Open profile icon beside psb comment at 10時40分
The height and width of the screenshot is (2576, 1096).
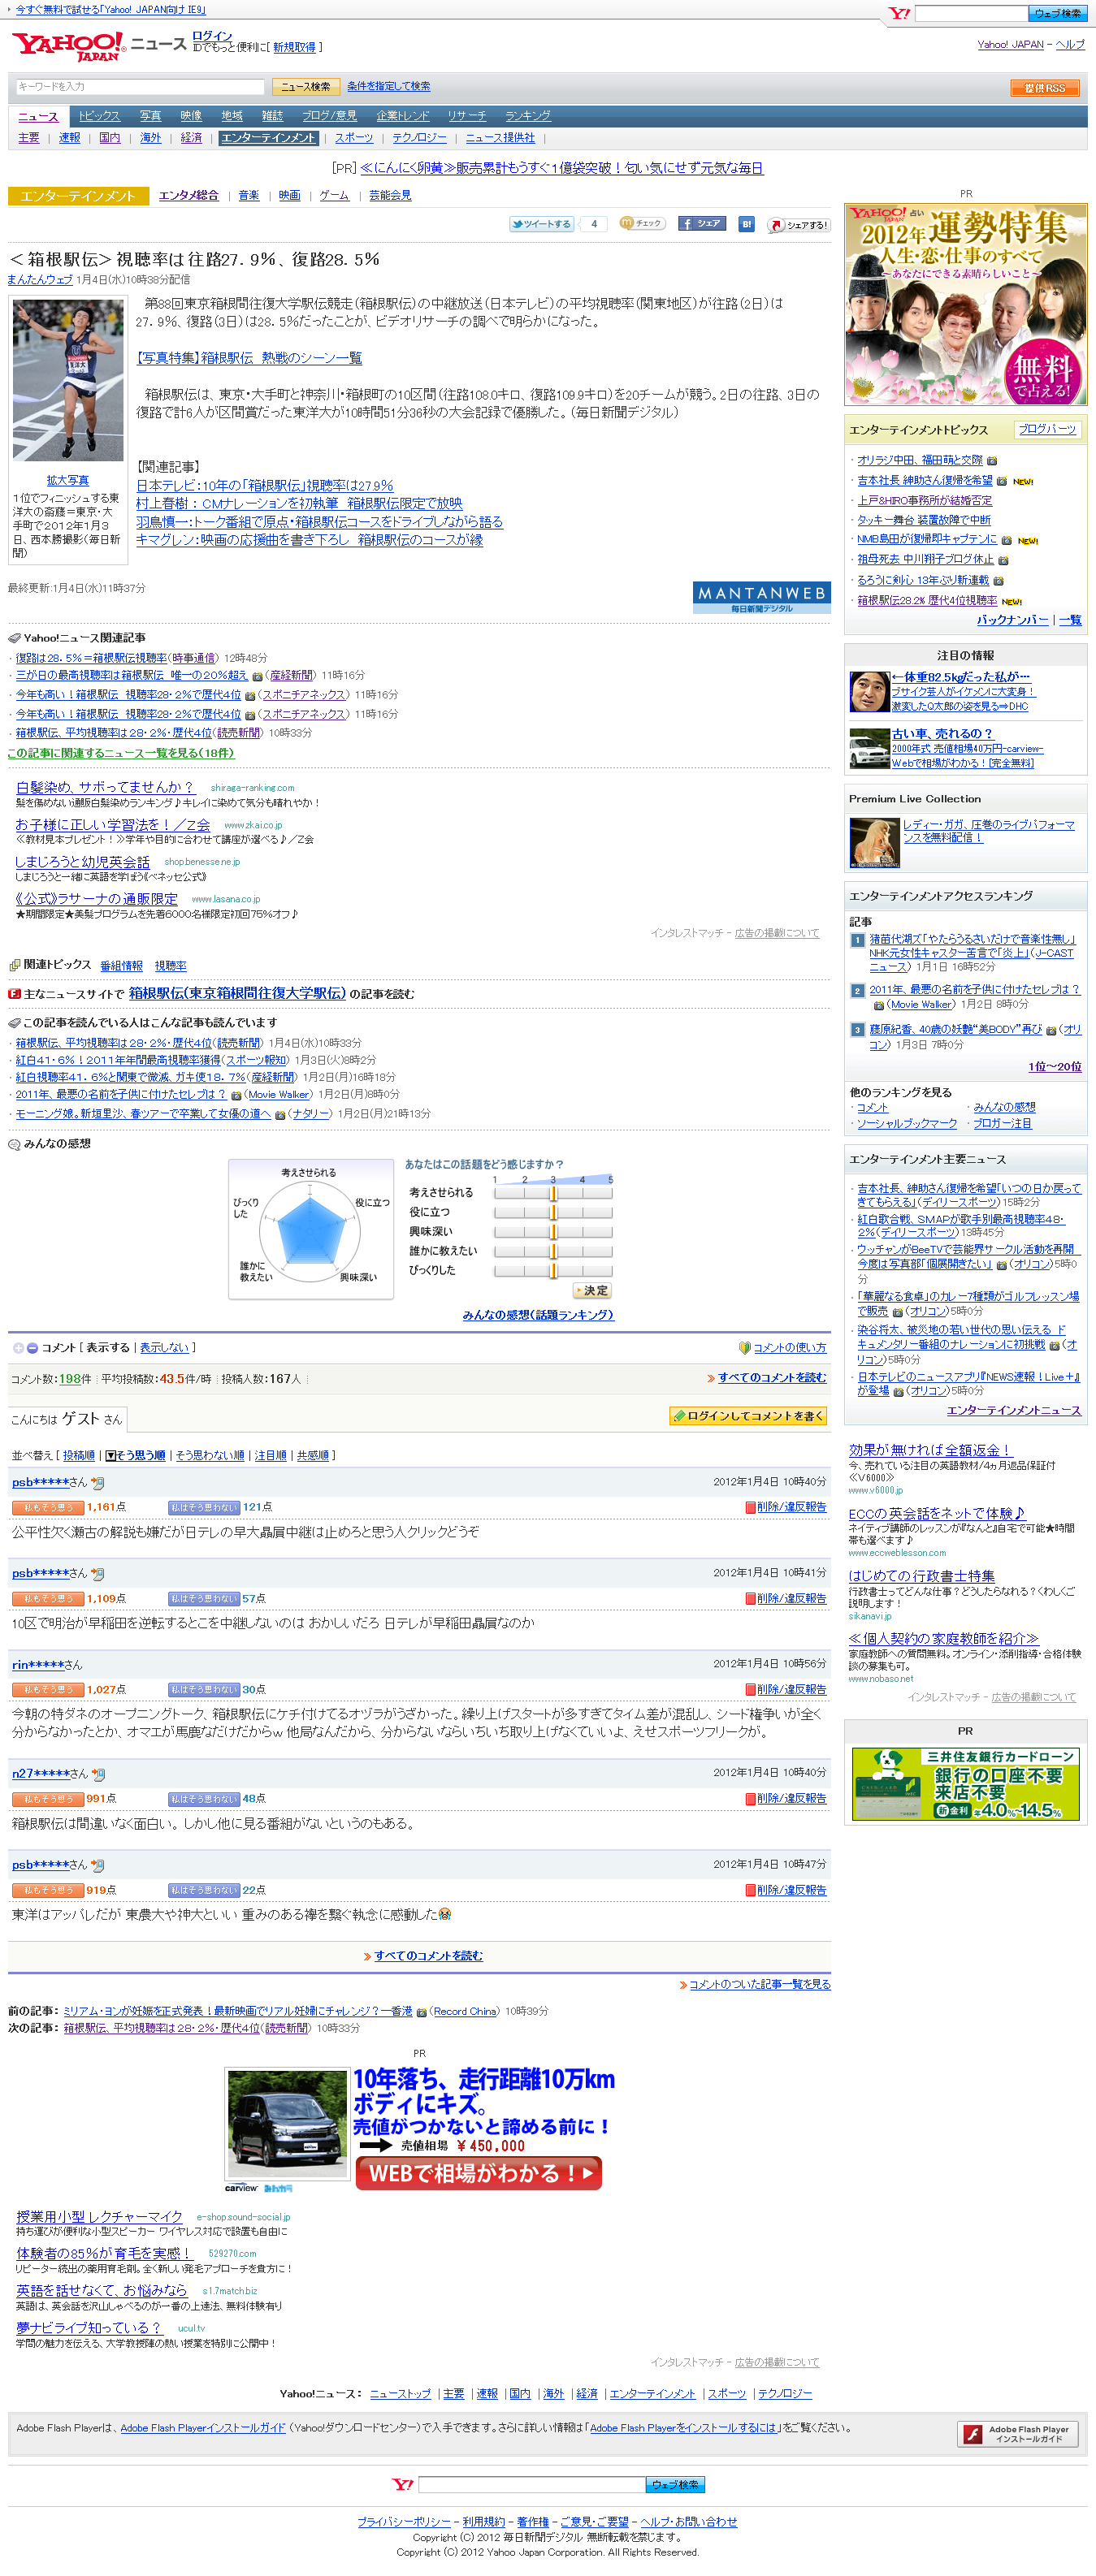click(97, 1483)
